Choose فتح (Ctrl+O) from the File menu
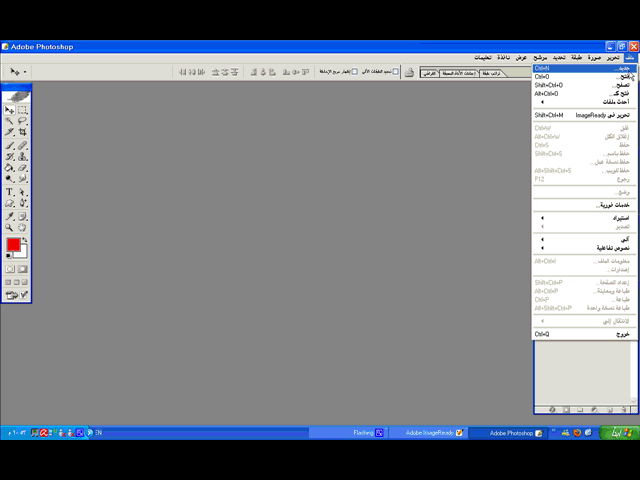Viewport: 640px width, 480px height. pos(584,77)
